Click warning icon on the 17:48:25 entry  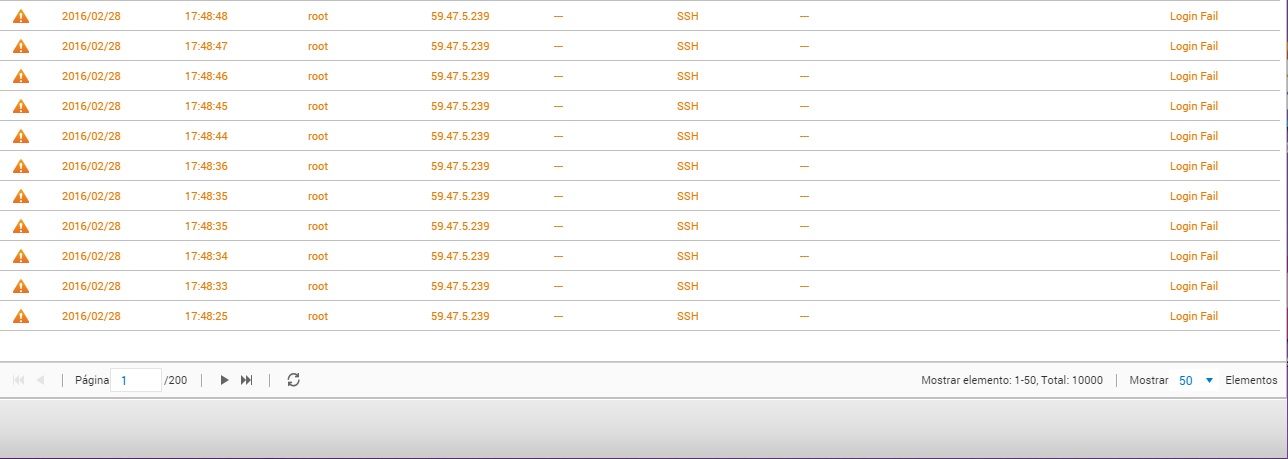(x=21, y=316)
